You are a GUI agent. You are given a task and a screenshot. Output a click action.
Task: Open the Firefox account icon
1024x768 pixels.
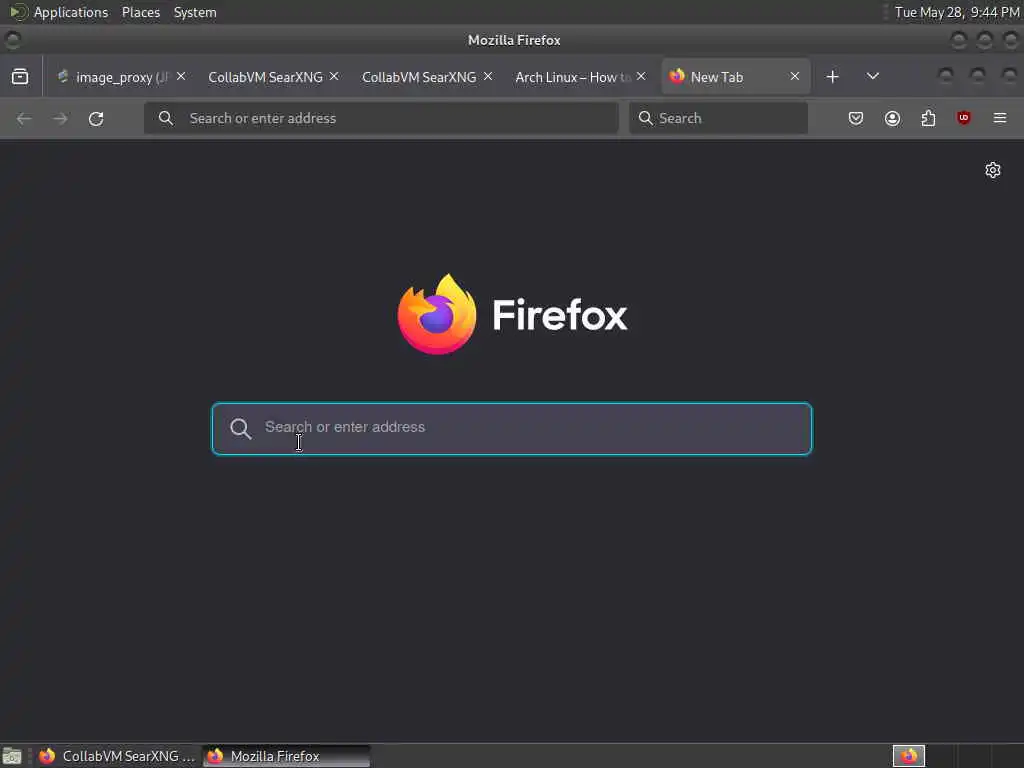892,118
